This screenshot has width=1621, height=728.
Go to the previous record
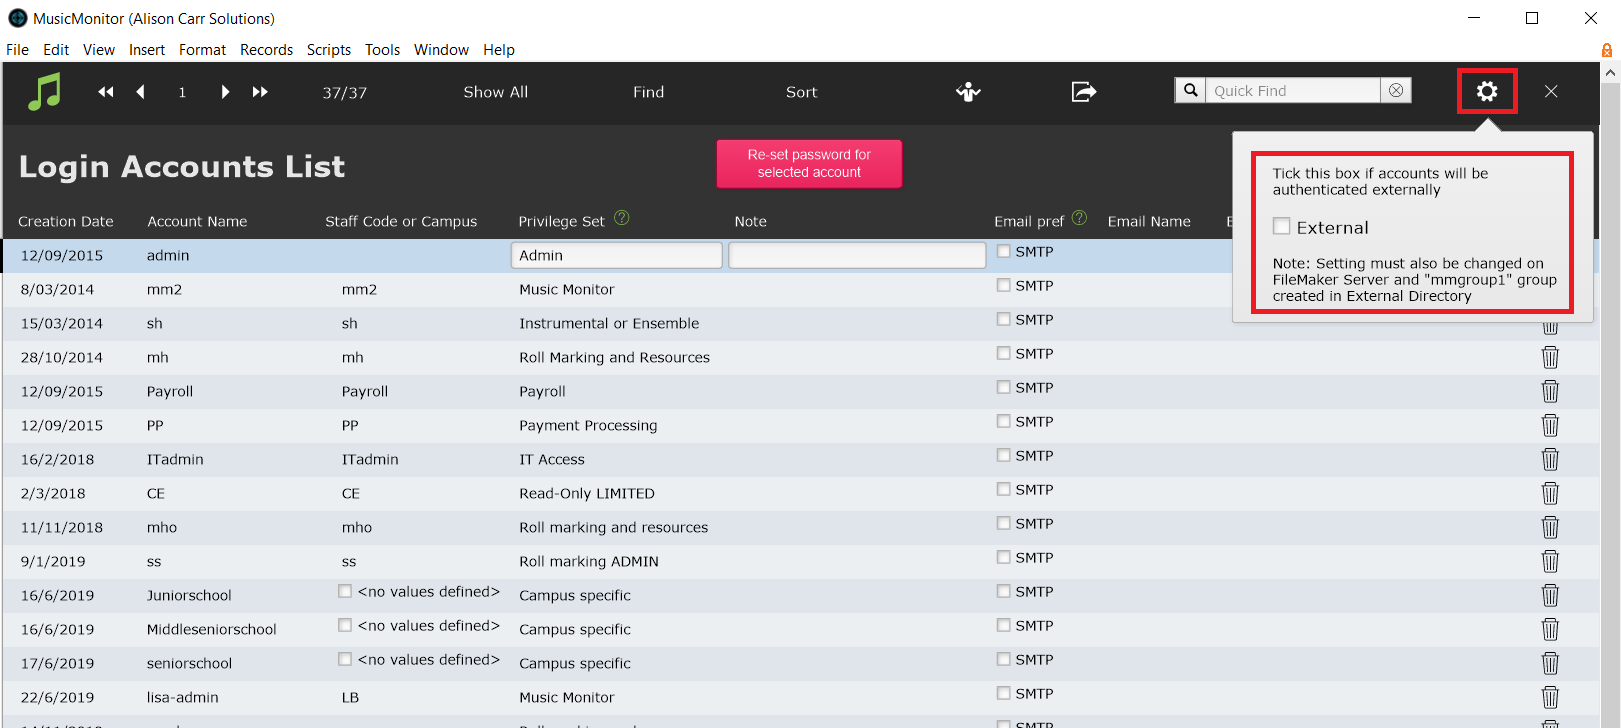click(141, 92)
